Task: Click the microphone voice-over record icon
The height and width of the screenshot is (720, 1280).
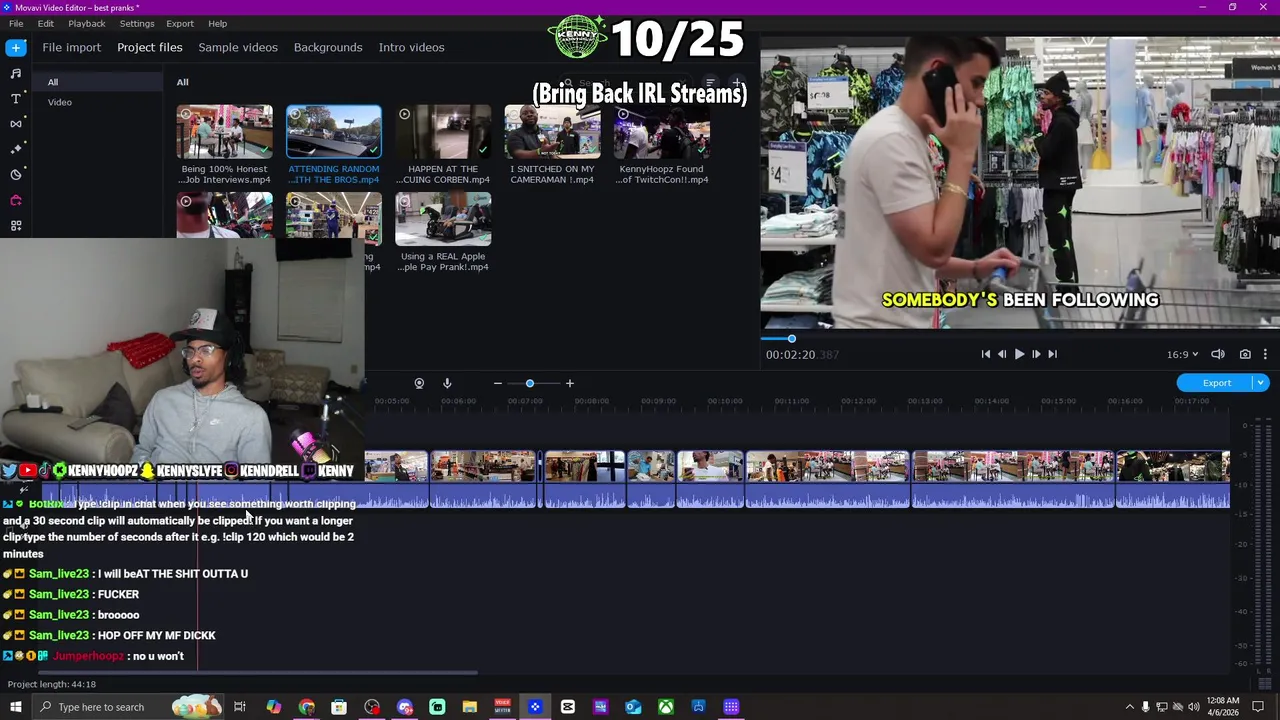Action: [x=447, y=383]
